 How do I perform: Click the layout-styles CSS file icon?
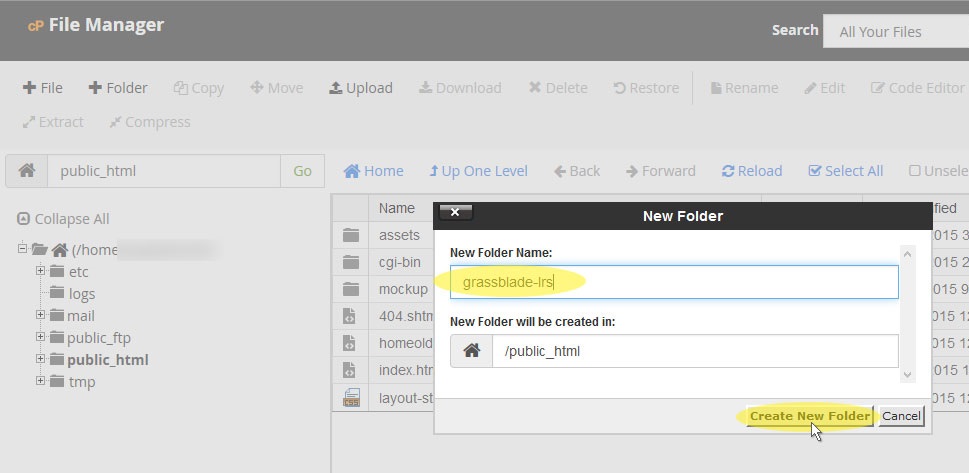(x=351, y=398)
